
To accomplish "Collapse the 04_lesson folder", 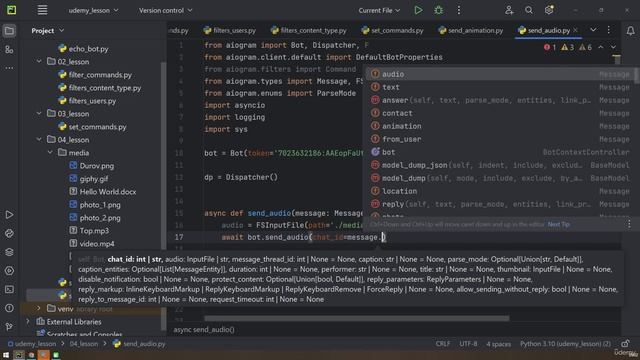I will (x=39, y=140).
